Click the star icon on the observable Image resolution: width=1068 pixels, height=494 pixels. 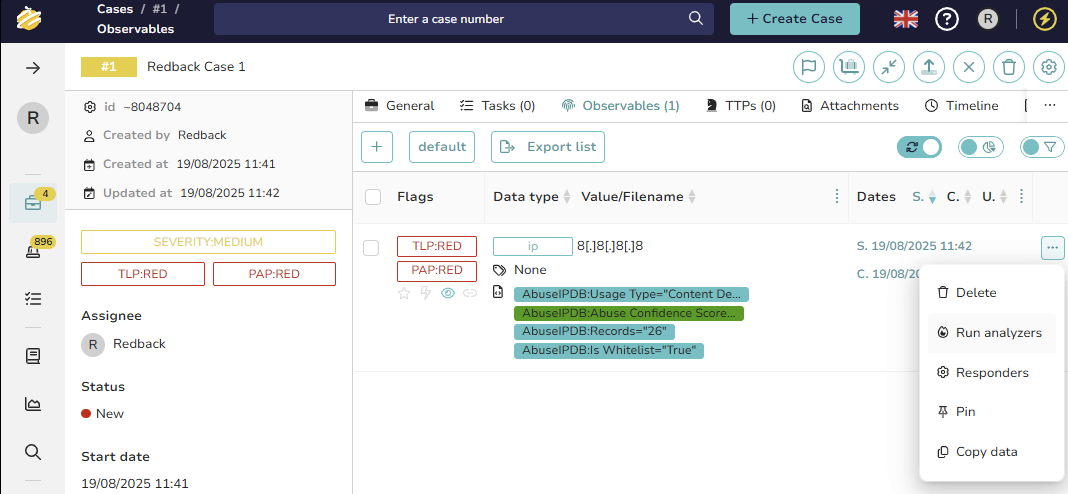point(404,293)
